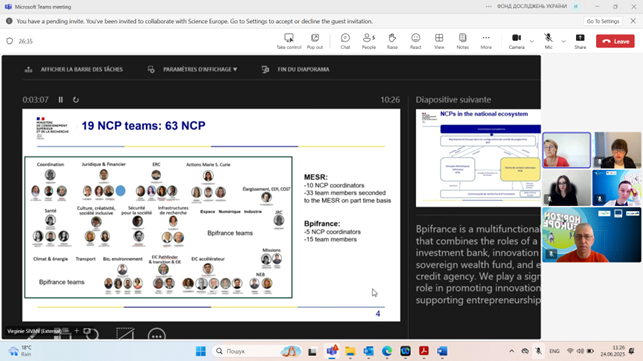
Task: Open Word from the taskbar
Action: 442,351
